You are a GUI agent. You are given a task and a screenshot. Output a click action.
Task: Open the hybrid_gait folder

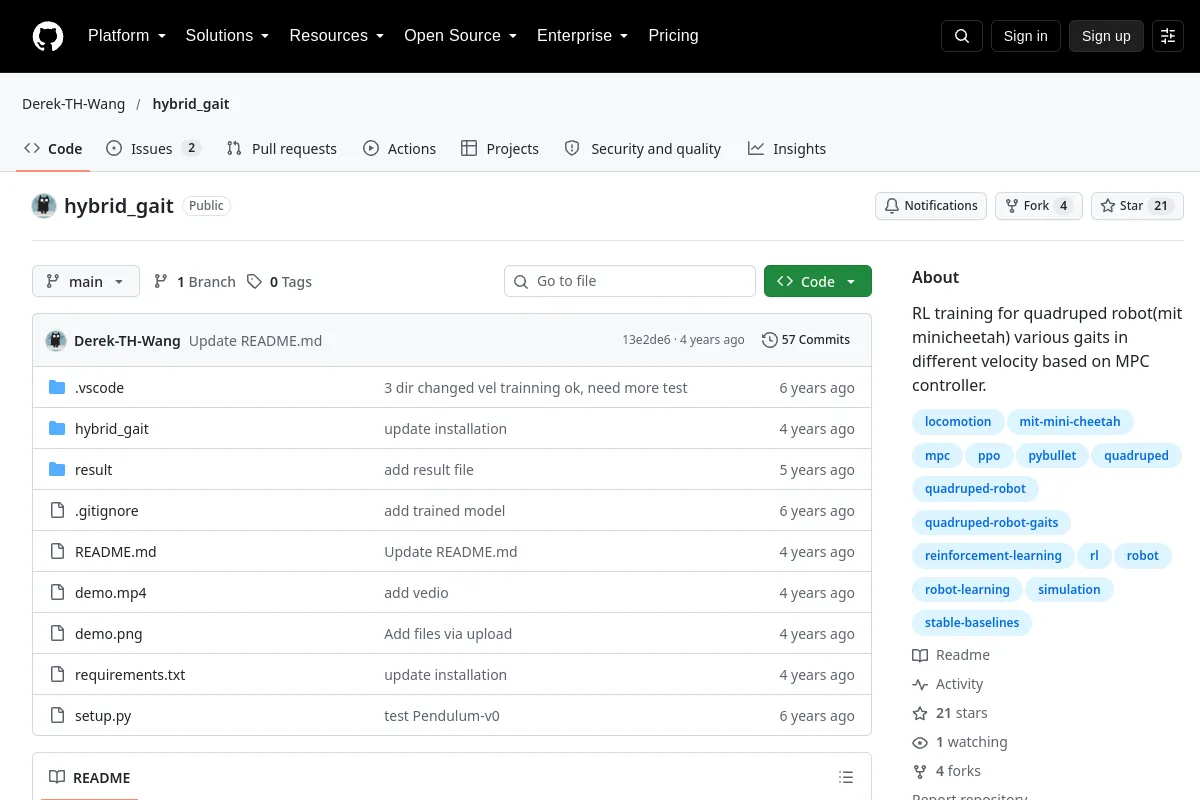coord(112,429)
